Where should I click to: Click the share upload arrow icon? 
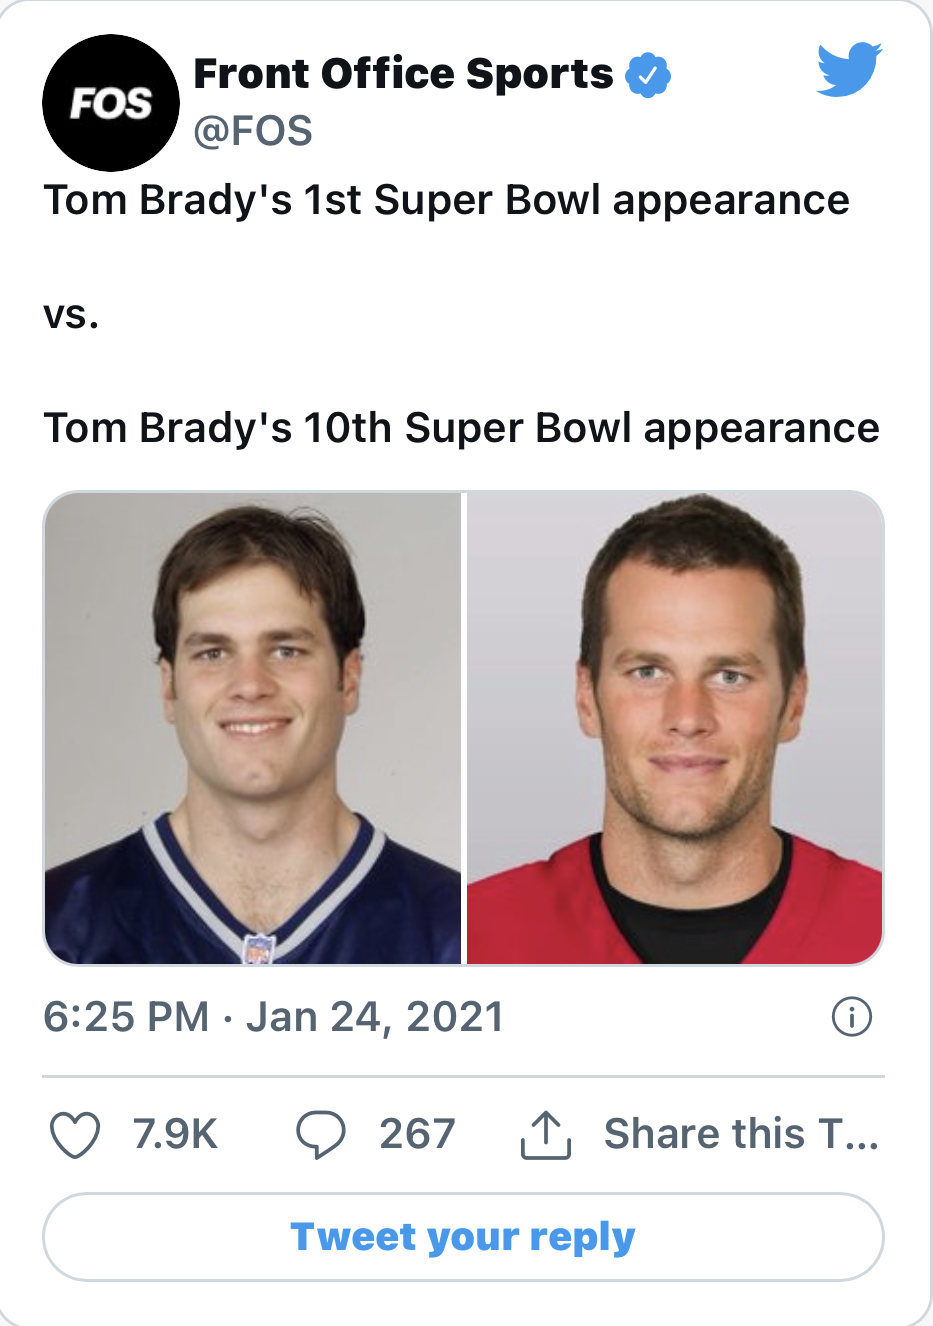click(x=545, y=1134)
